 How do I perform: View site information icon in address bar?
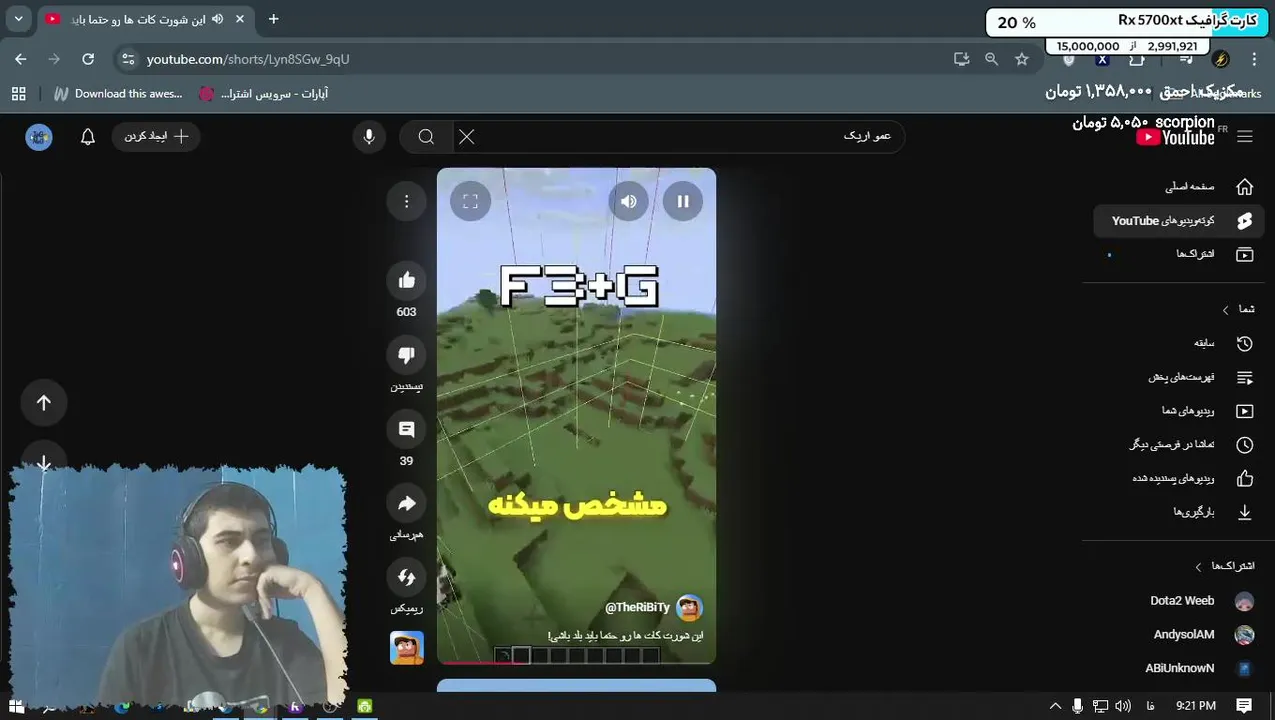128,59
